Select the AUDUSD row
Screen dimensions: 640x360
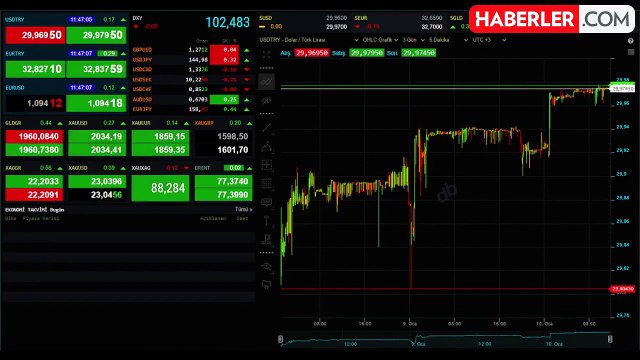[191, 99]
